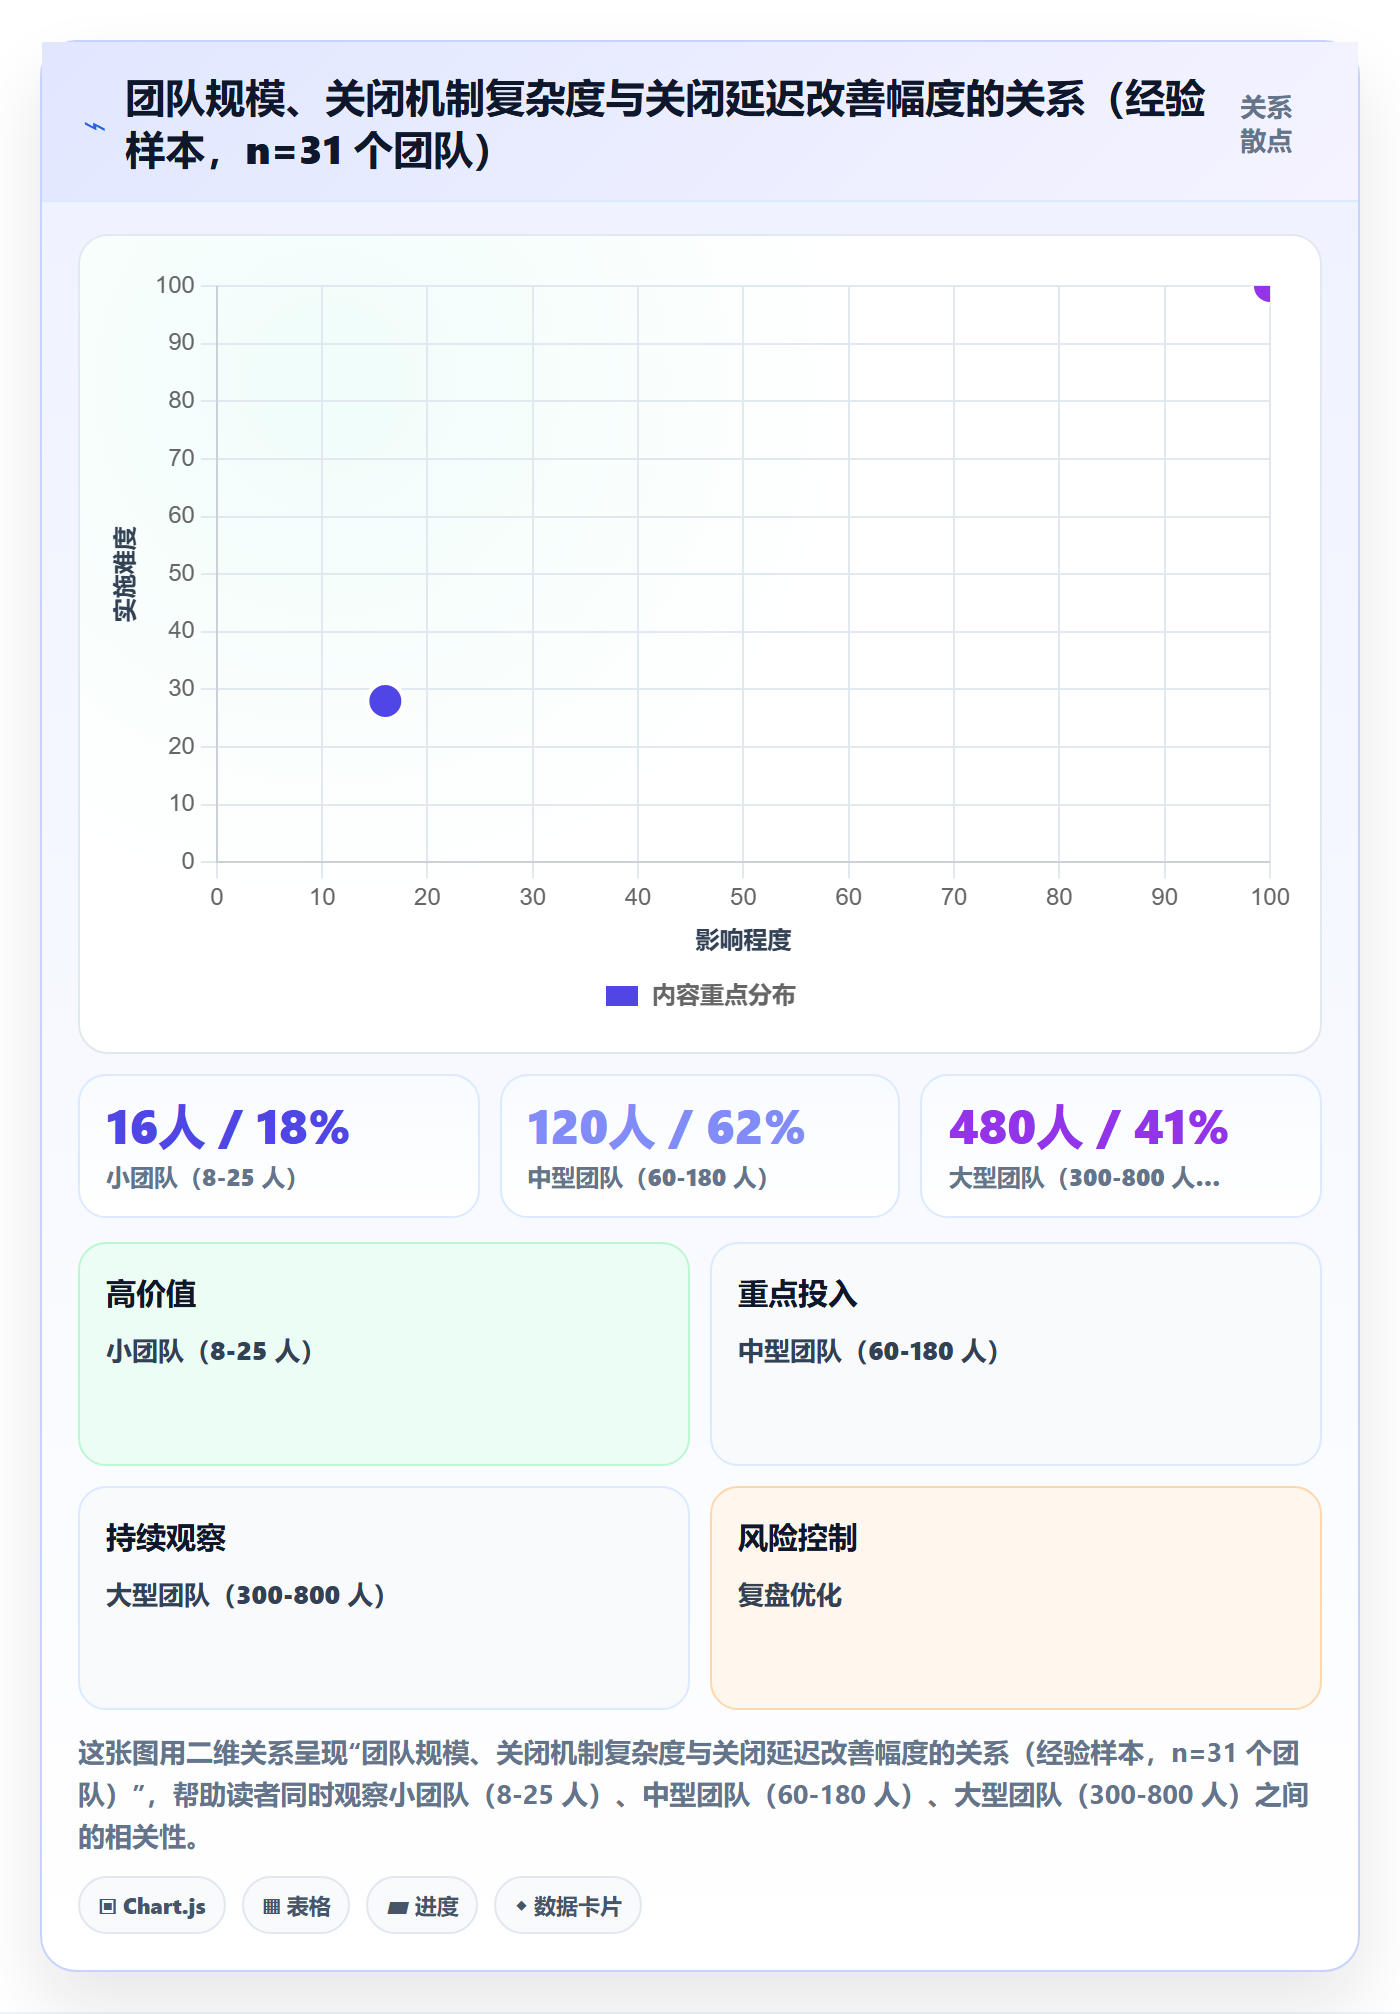Click the diamond icon in 数据卡片 chip
The width and height of the screenshot is (1400, 2014).
[x=521, y=1906]
